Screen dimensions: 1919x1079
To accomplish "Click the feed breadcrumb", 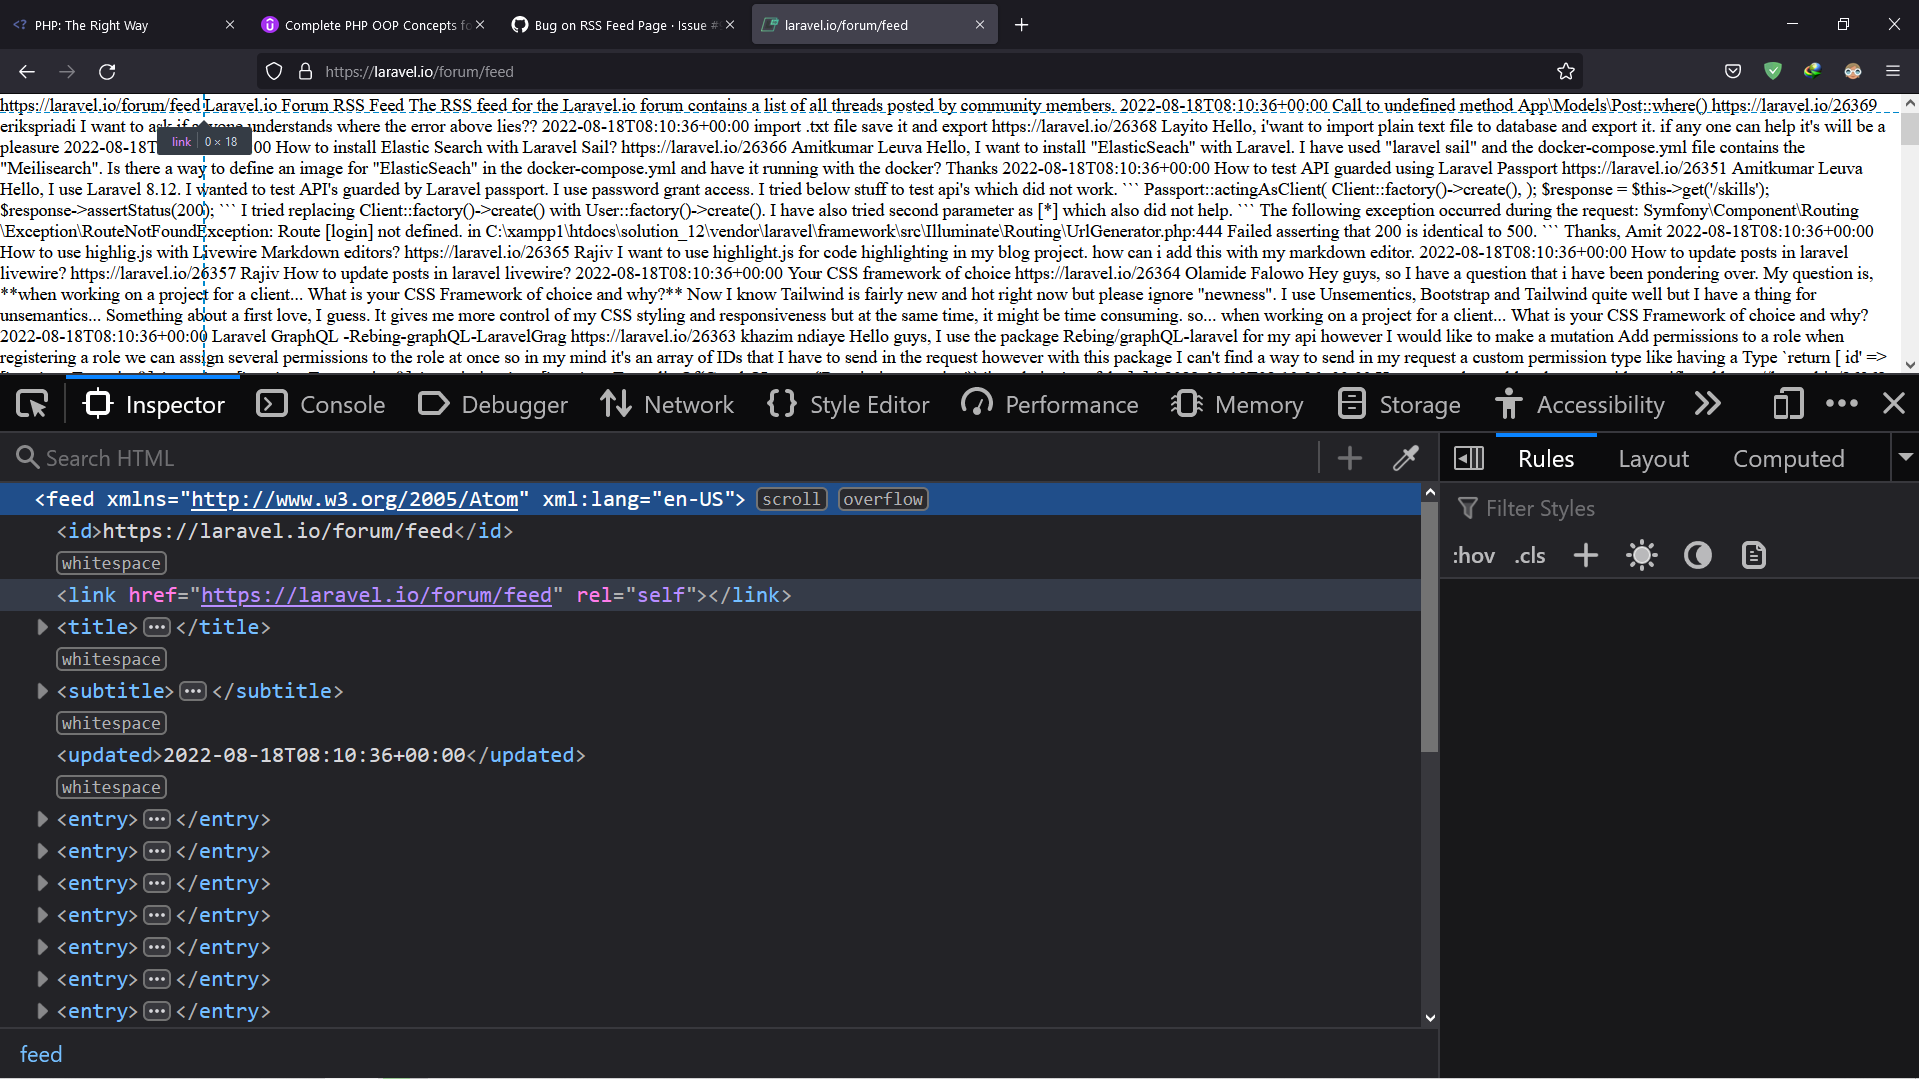I will (x=41, y=1054).
